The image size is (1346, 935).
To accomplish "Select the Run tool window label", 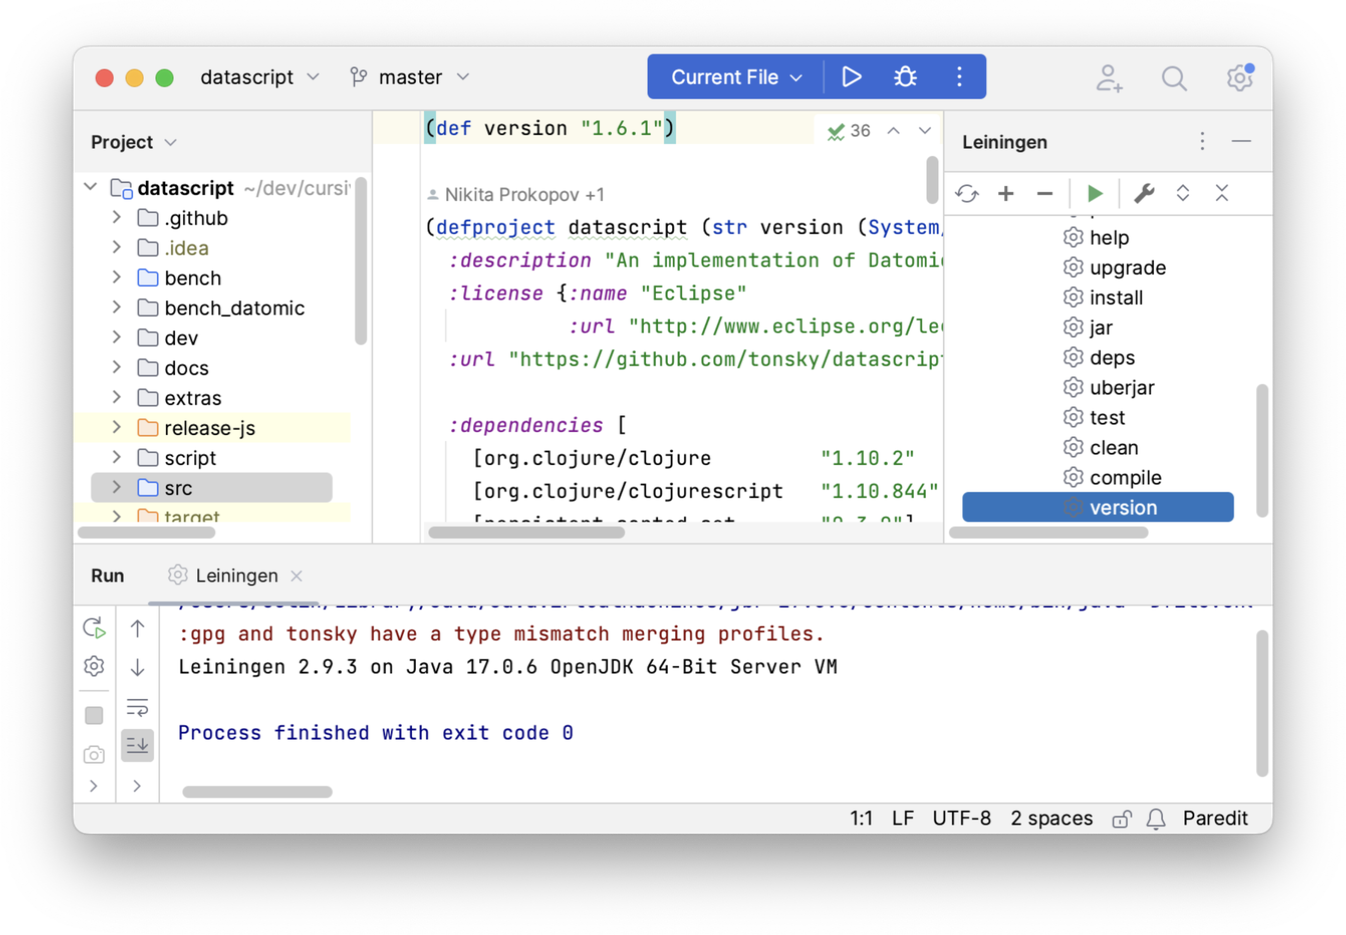I will coord(107,575).
